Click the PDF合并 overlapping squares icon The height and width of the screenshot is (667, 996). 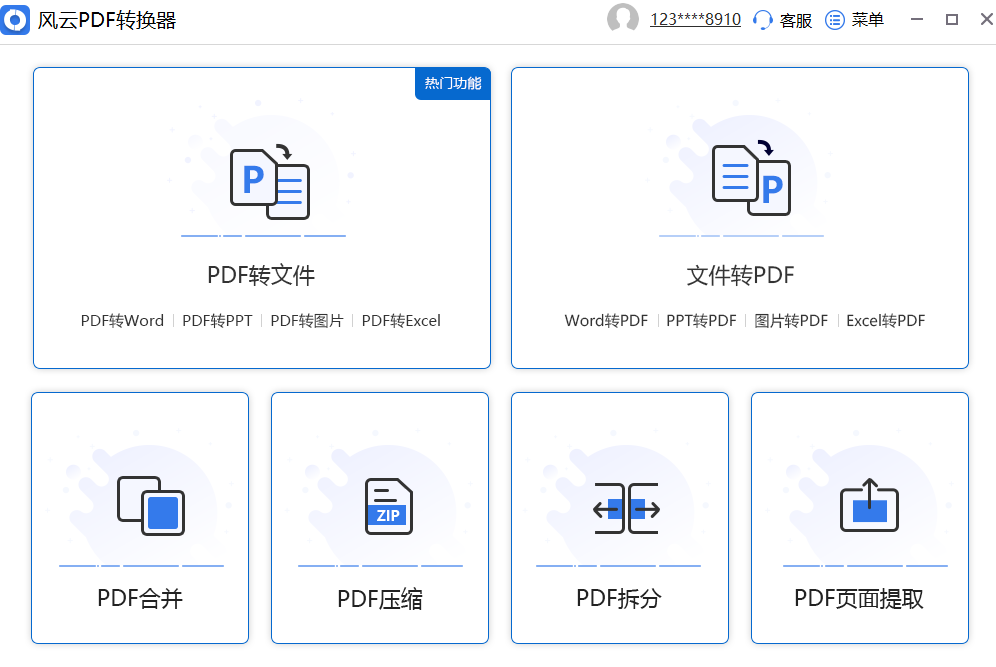pyautogui.click(x=151, y=506)
